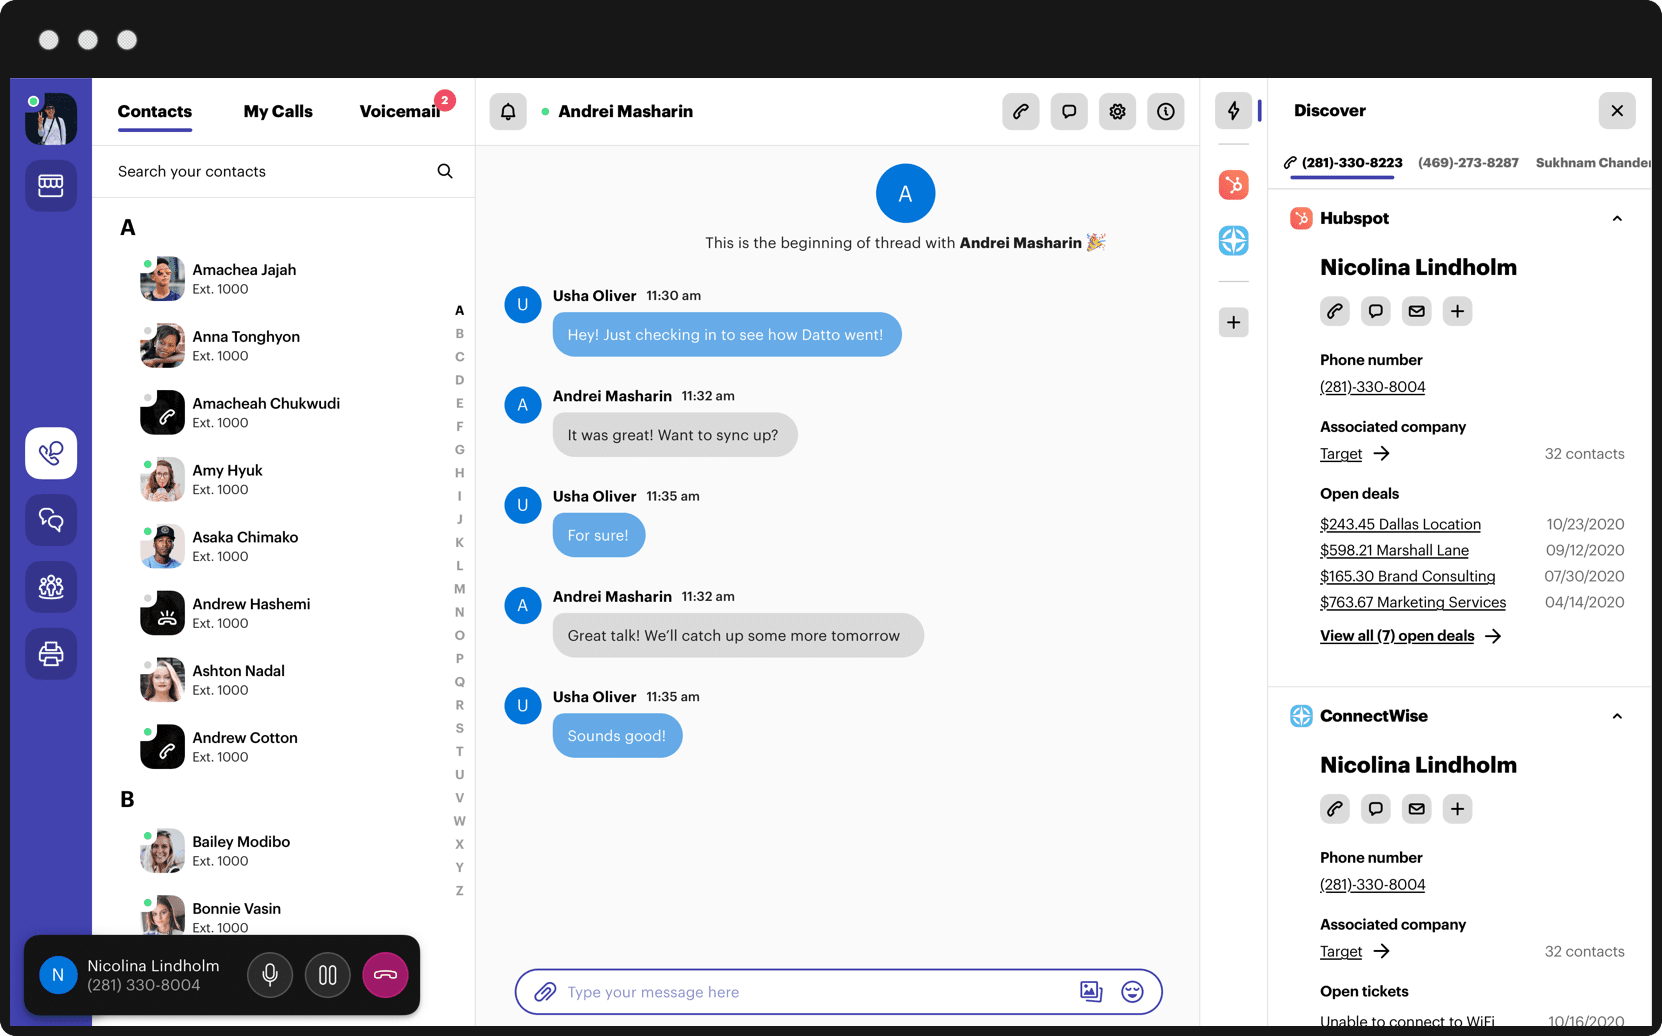Toggle notifications with the bell icon
This screenshot has height=1036, width=1662.
[x=508, y=111]
